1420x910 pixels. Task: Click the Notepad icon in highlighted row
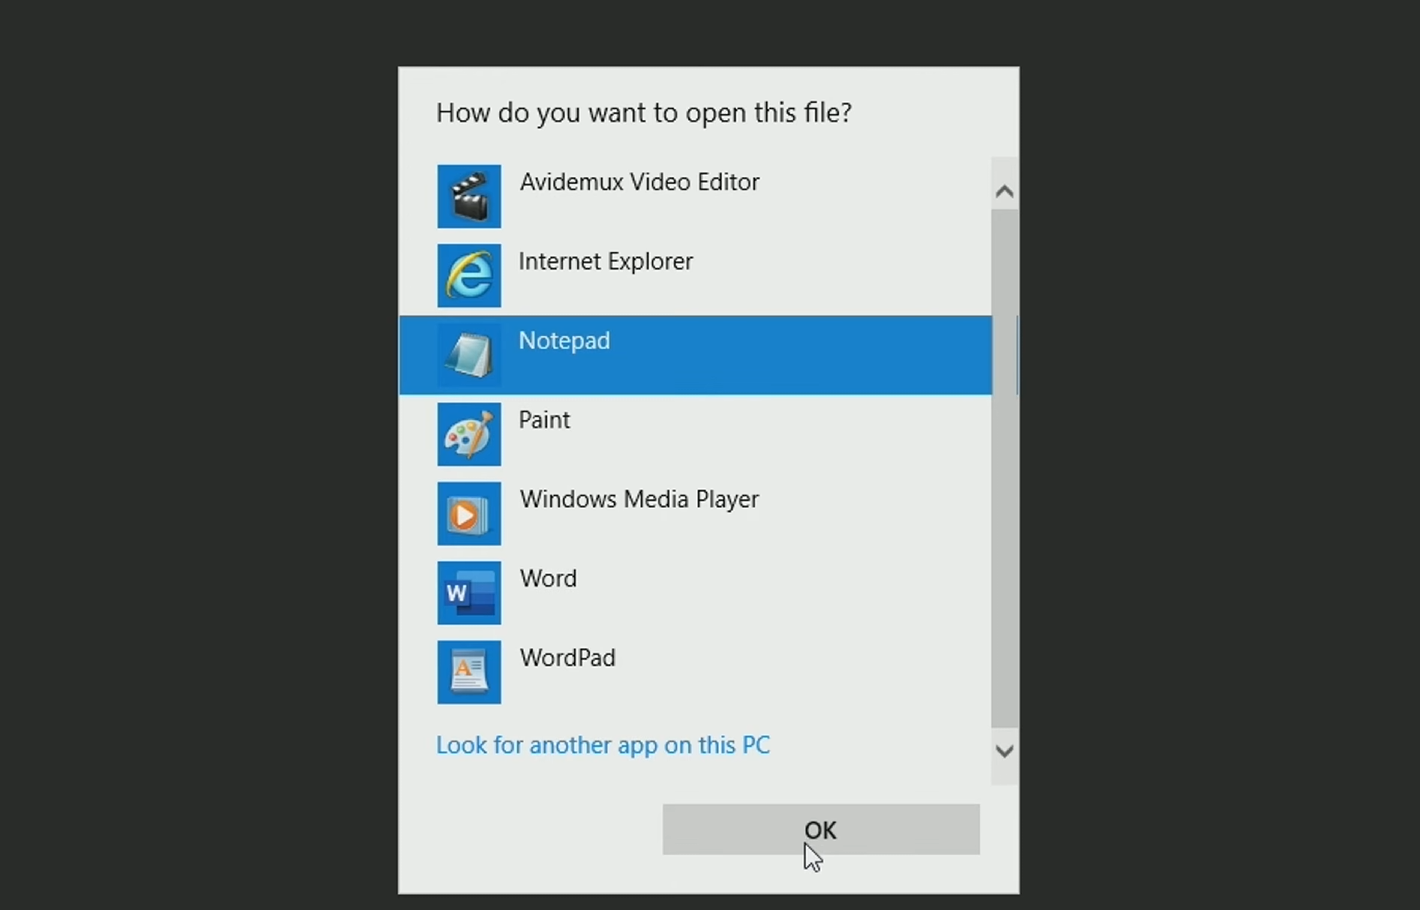pos(469,355)
